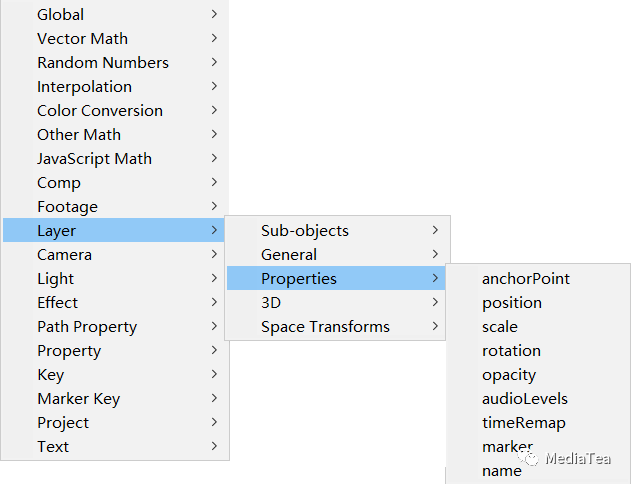This screenshot has height=484, width=631.
Task: Open the General layer submenu
Action: [x=289, y=255]
